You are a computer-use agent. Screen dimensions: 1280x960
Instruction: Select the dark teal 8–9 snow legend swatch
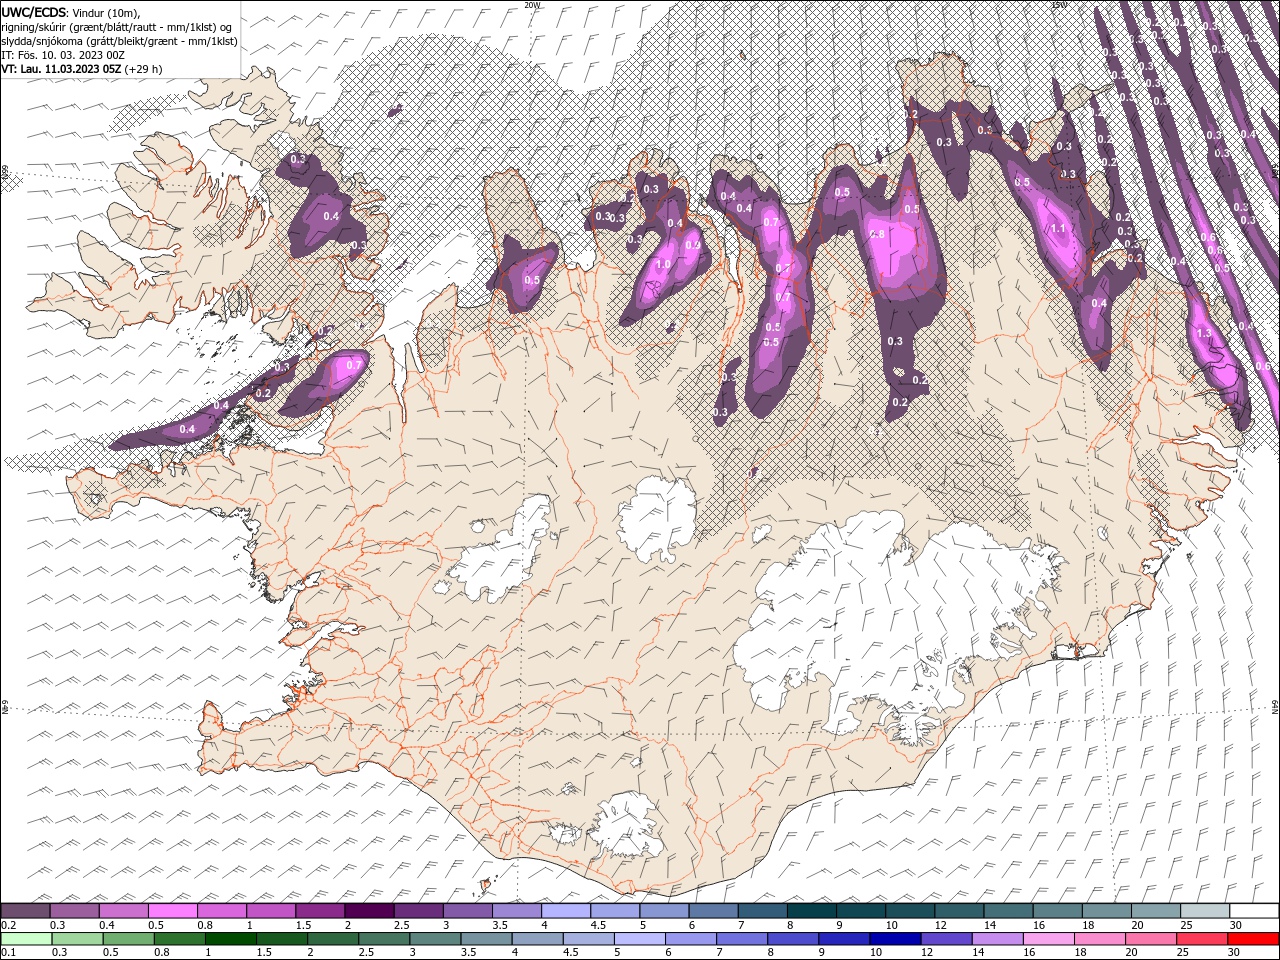pos(813,911)
